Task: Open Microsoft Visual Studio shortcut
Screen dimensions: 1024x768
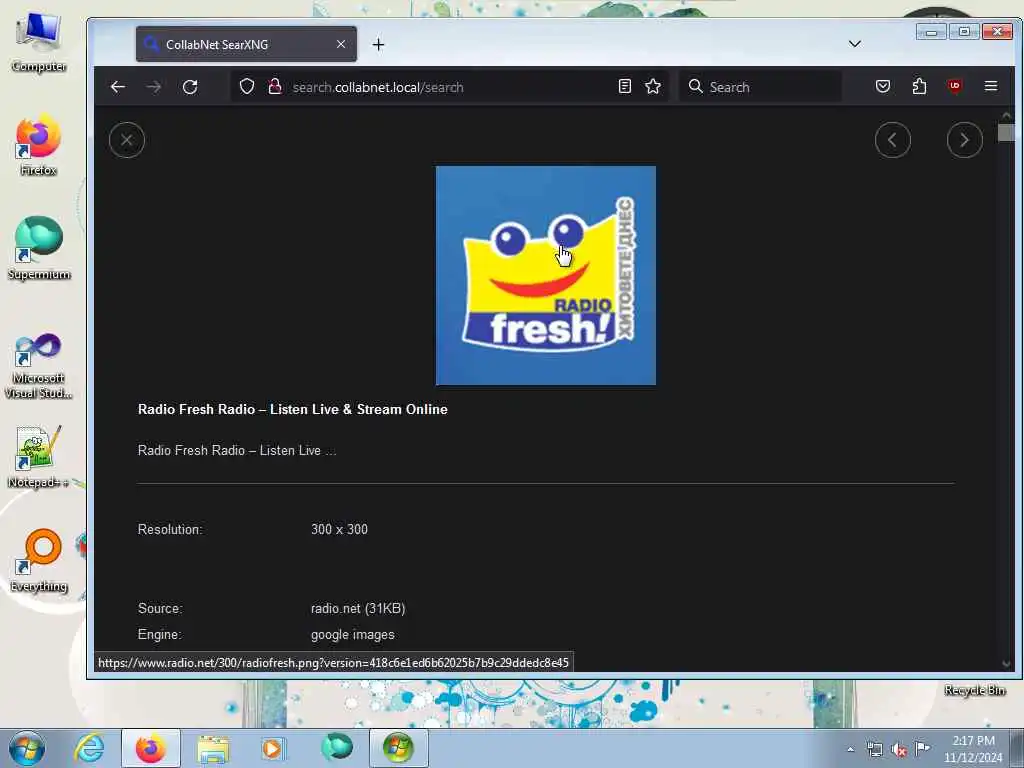Action: click(39, 366)
